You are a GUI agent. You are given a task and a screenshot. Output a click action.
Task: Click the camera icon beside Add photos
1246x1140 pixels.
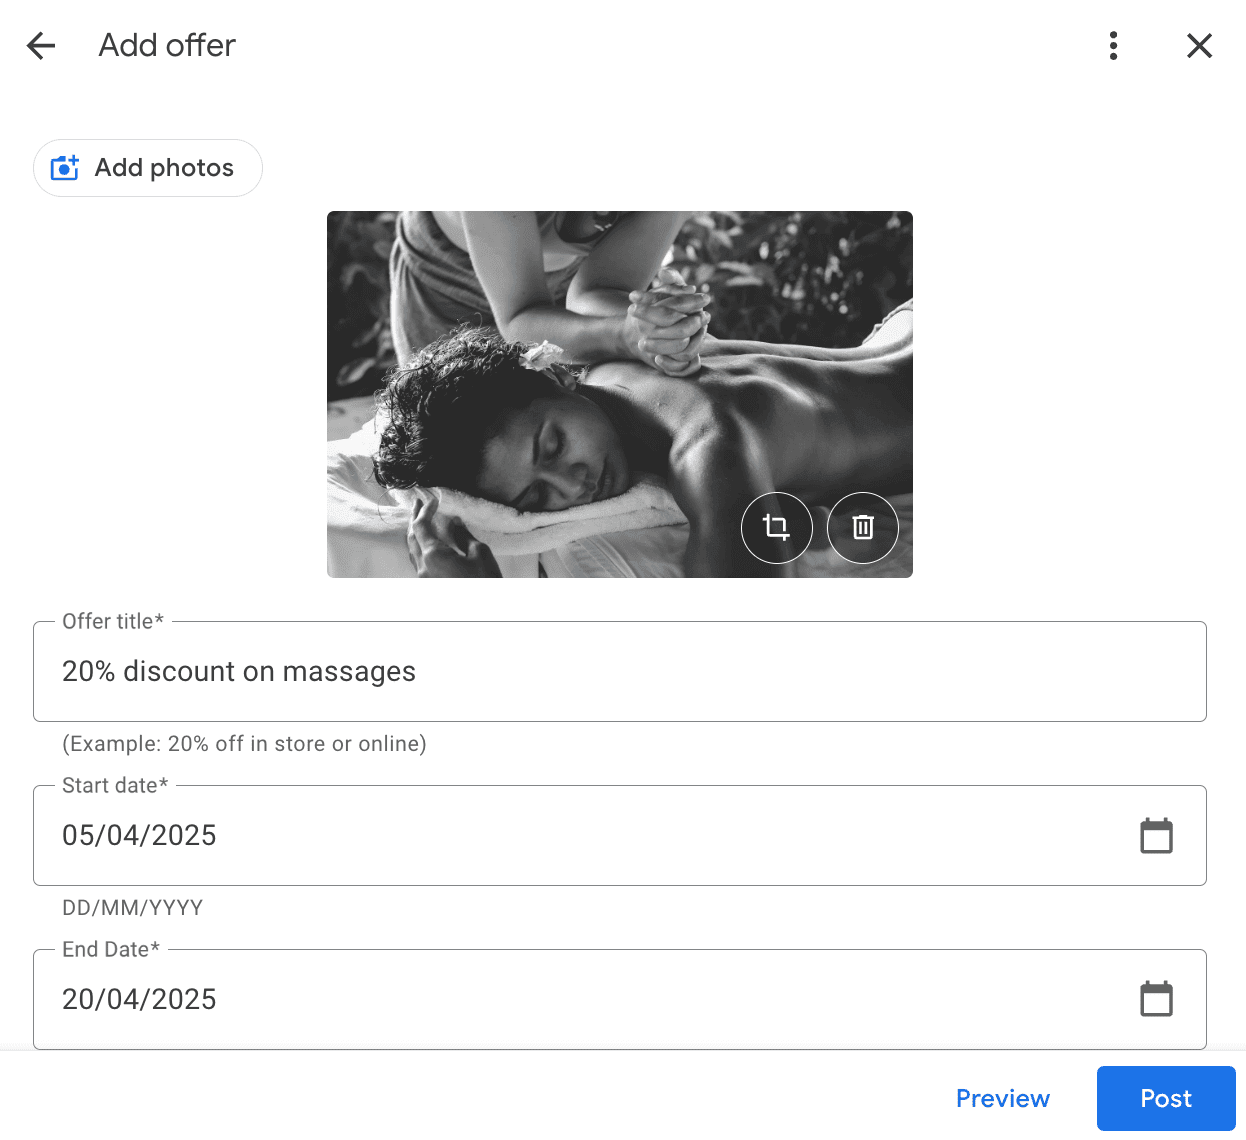click(64, 168)
